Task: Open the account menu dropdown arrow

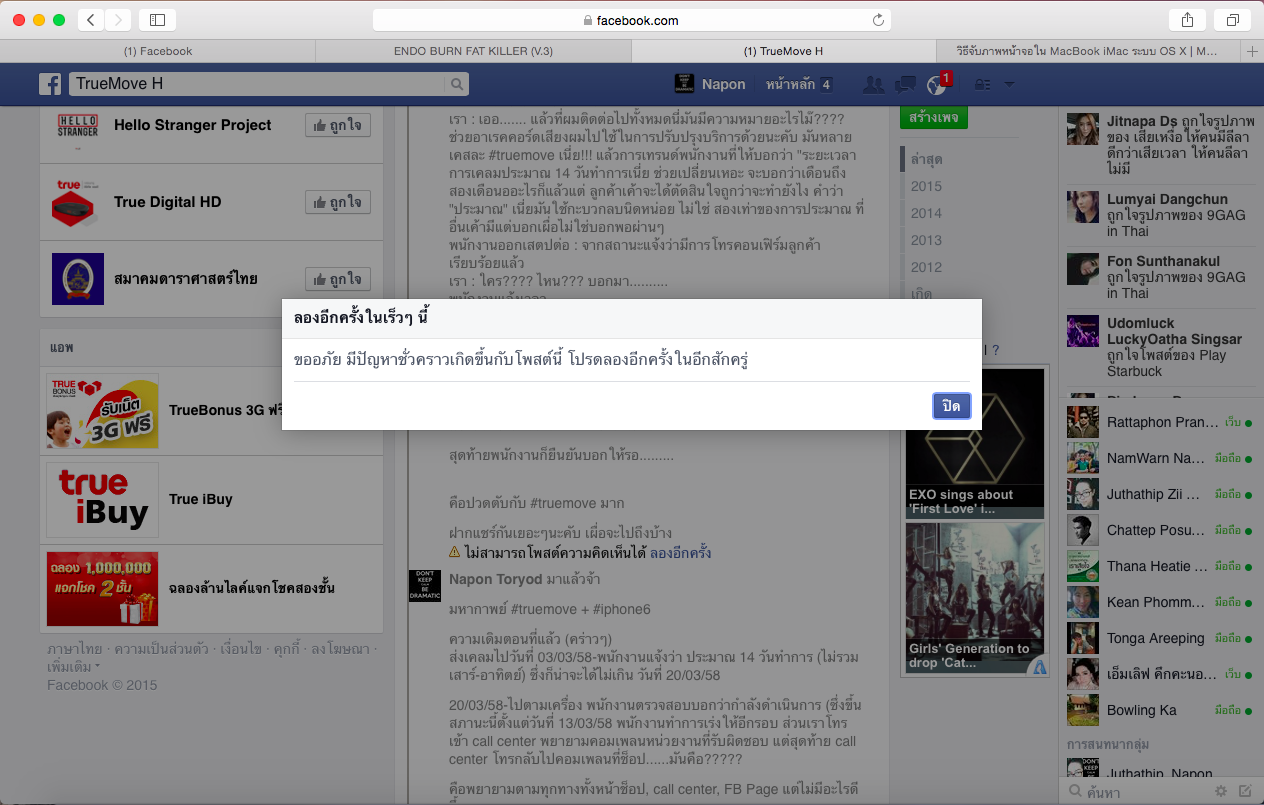Action: tap(1009, 84)
